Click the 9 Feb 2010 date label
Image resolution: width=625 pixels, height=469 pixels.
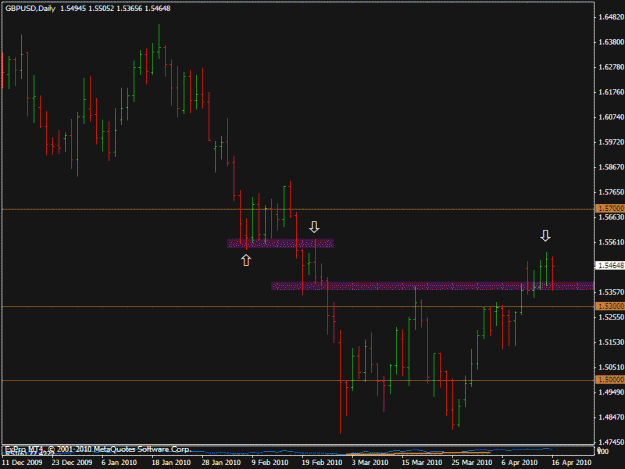[270, 463]
